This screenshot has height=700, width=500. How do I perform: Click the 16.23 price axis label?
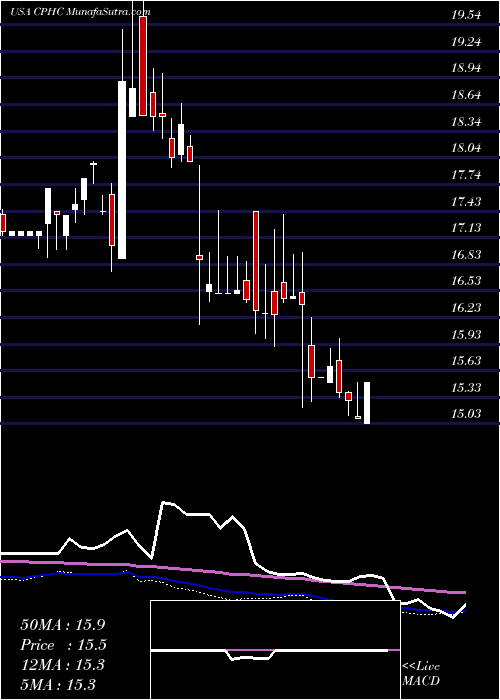click(466, 308)
